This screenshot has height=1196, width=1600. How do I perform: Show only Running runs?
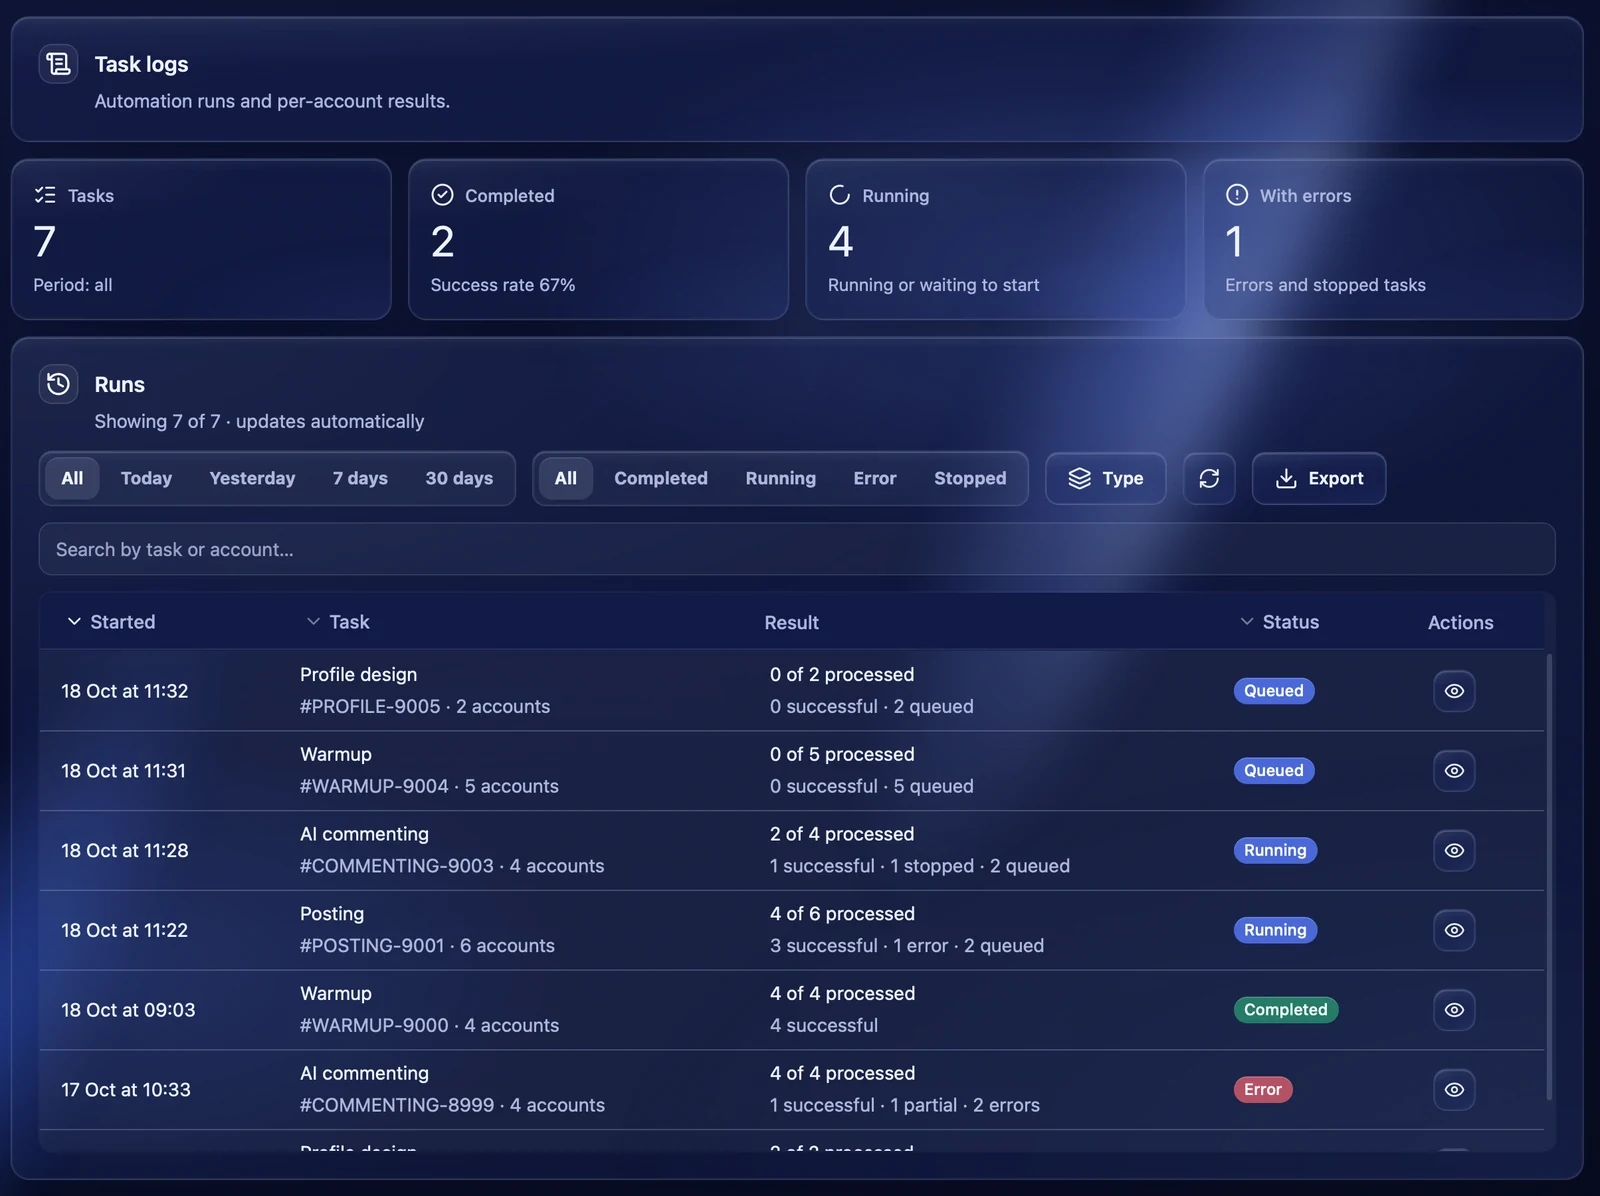781,479
